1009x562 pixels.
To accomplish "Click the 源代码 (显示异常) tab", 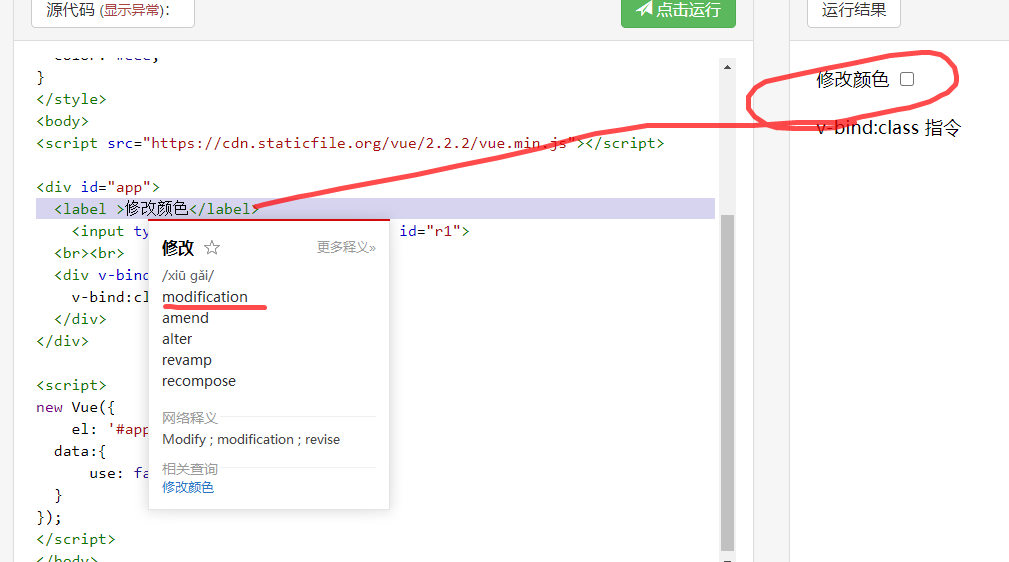I will [113, 11].
